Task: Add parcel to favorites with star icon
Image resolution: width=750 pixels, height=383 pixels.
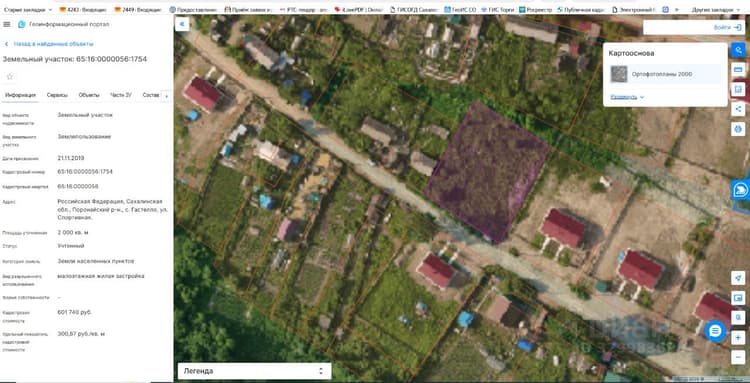Action: pyautogui.click(x=10, y=77)
